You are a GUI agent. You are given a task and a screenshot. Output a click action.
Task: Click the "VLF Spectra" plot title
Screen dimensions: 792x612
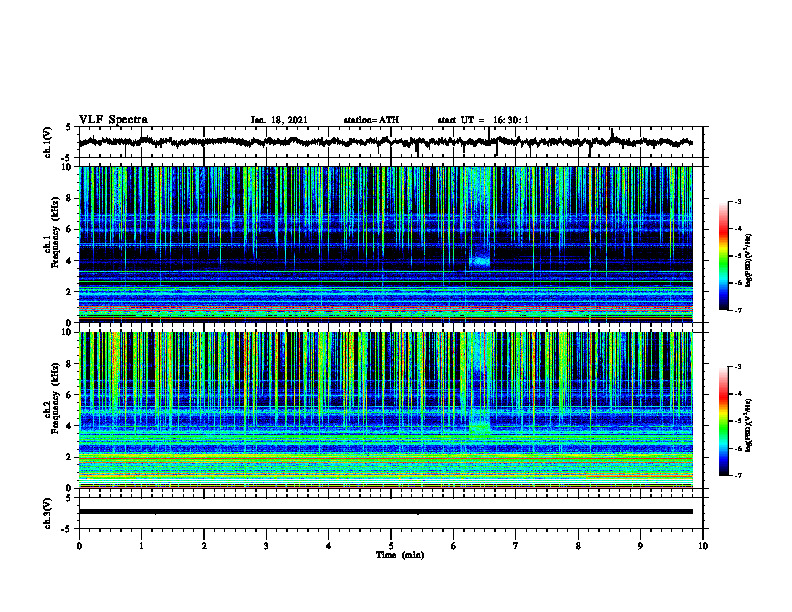coord(113,119)
